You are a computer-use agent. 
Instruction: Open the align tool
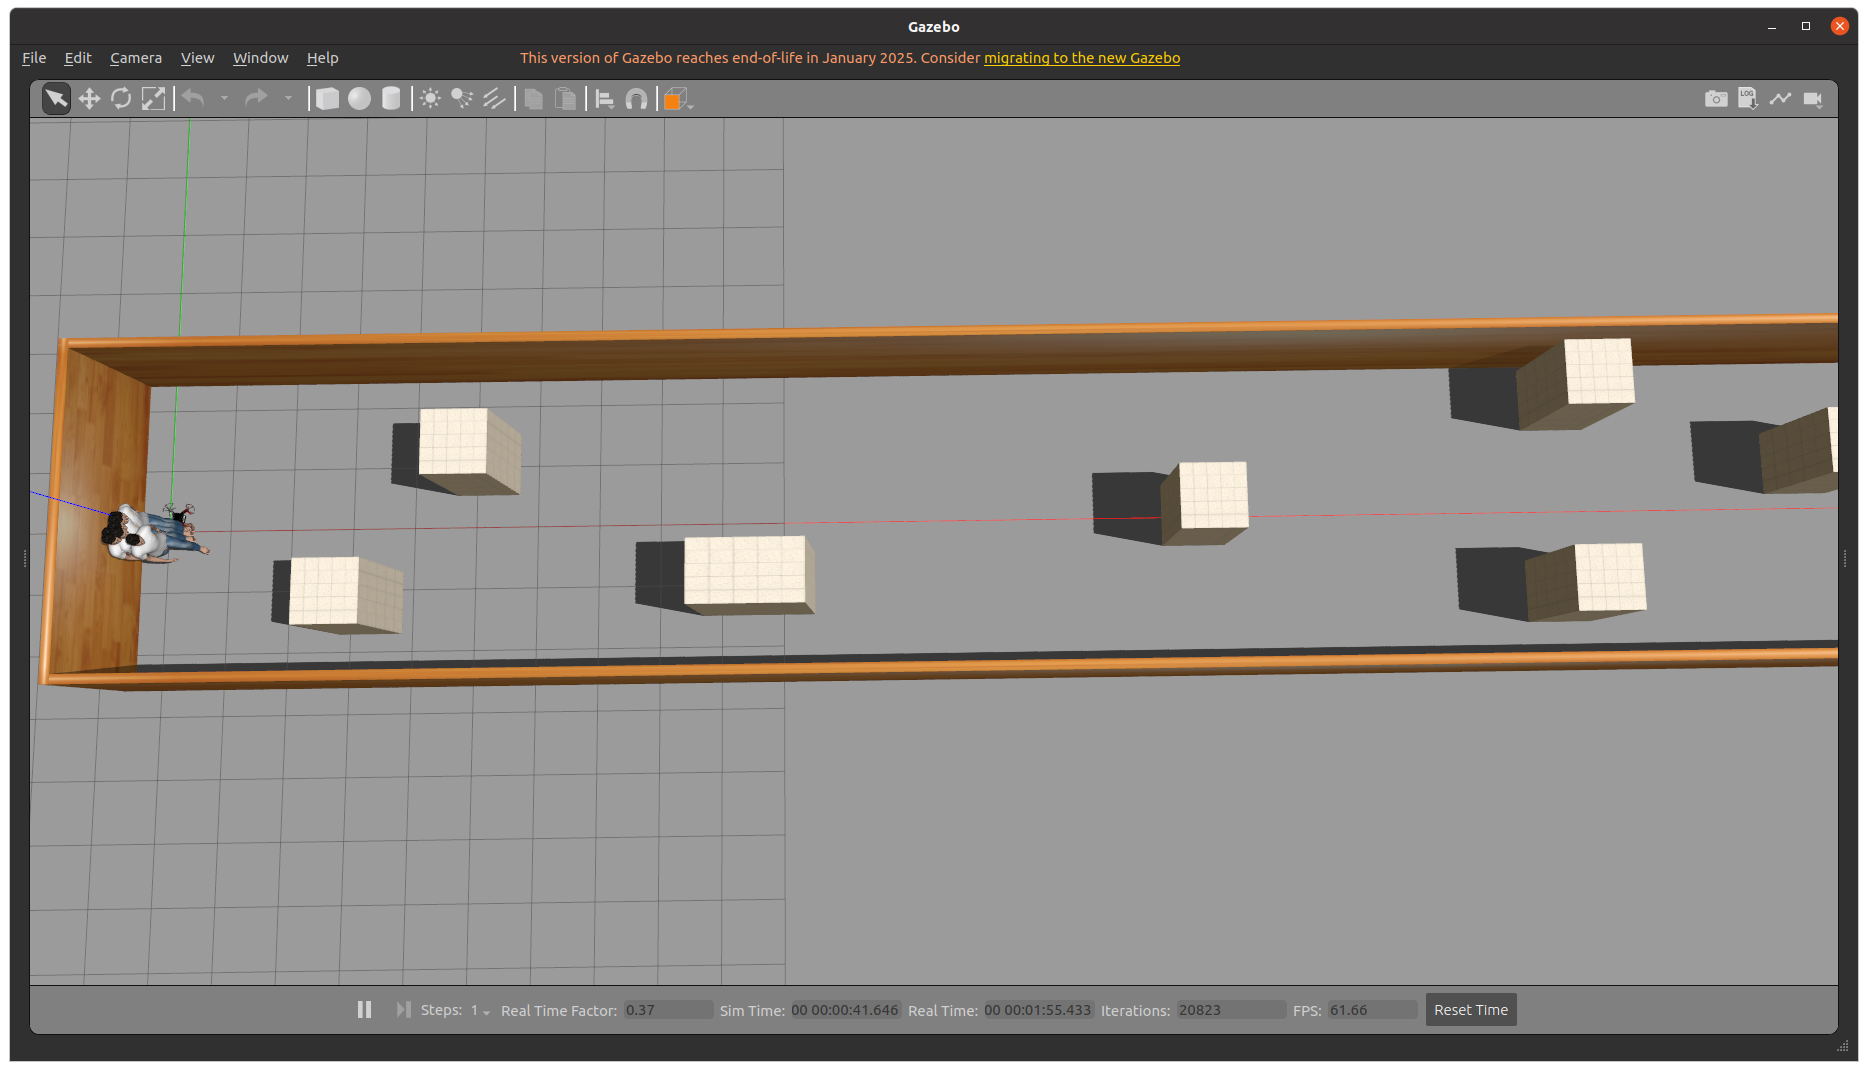pos(605,98)
